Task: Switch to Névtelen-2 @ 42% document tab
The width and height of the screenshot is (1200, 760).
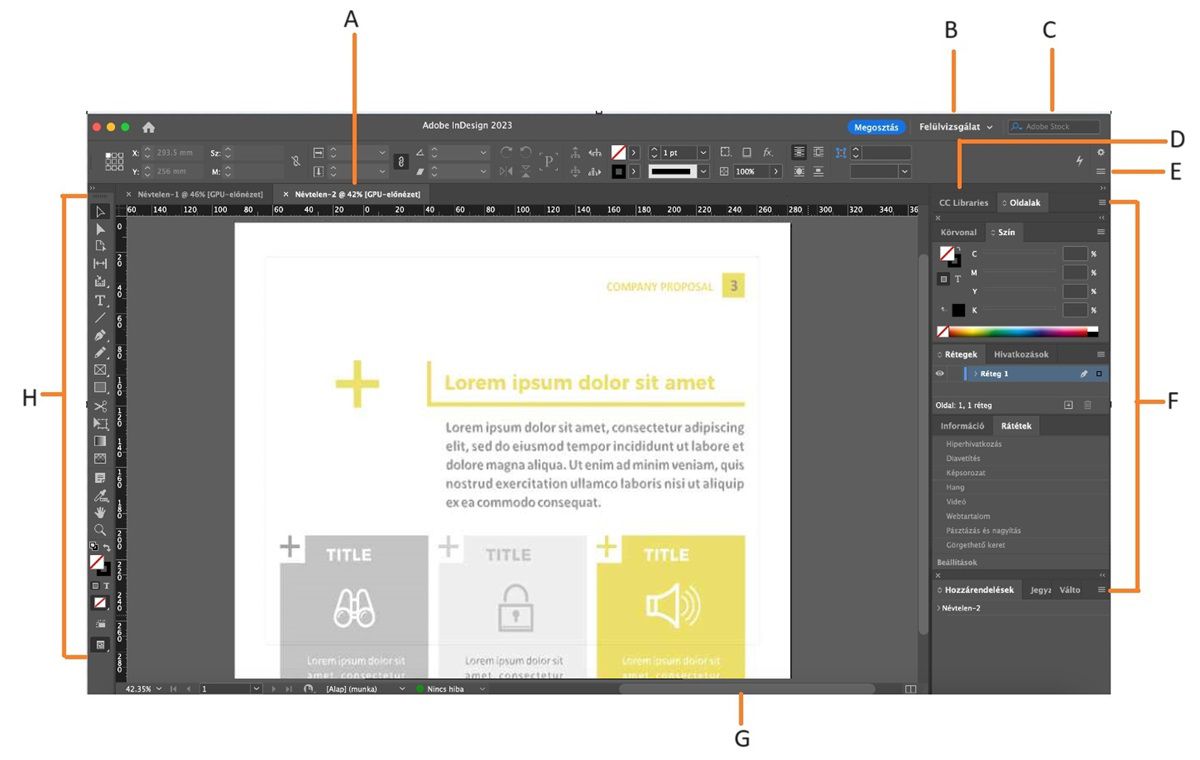Action: (357, 193)
